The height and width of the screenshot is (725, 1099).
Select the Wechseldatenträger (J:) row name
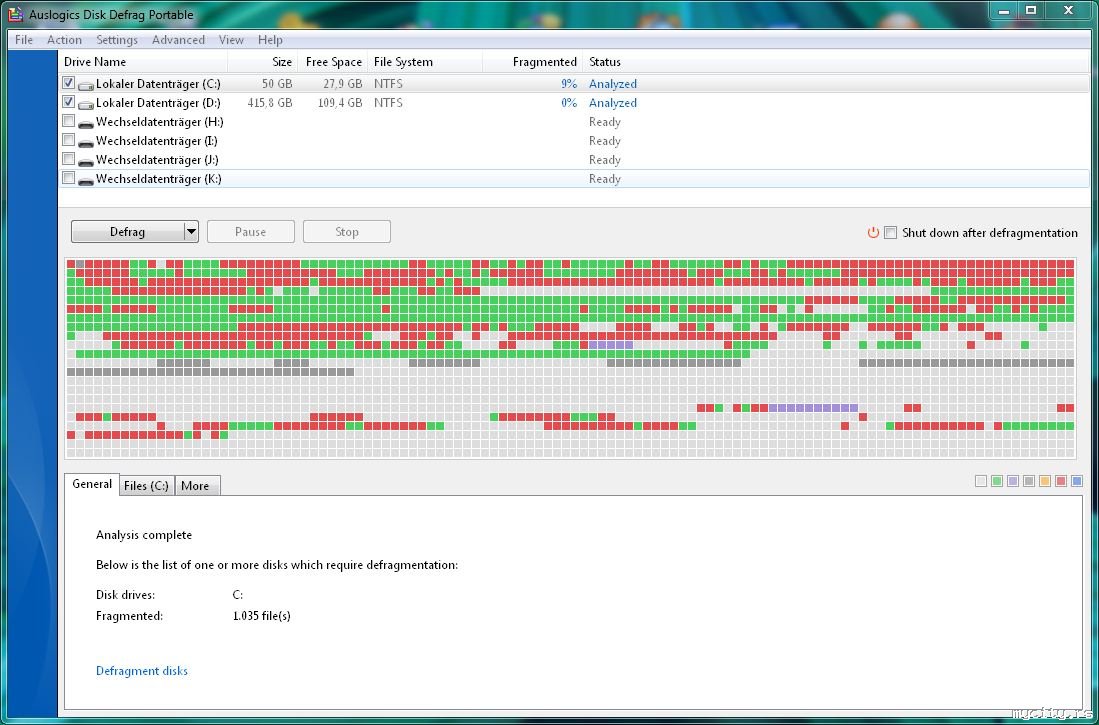(x=158, y=160)
